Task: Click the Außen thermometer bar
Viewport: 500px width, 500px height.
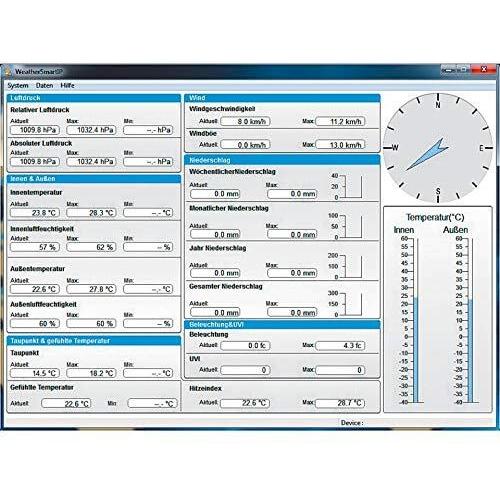Action: coord(470,351)
